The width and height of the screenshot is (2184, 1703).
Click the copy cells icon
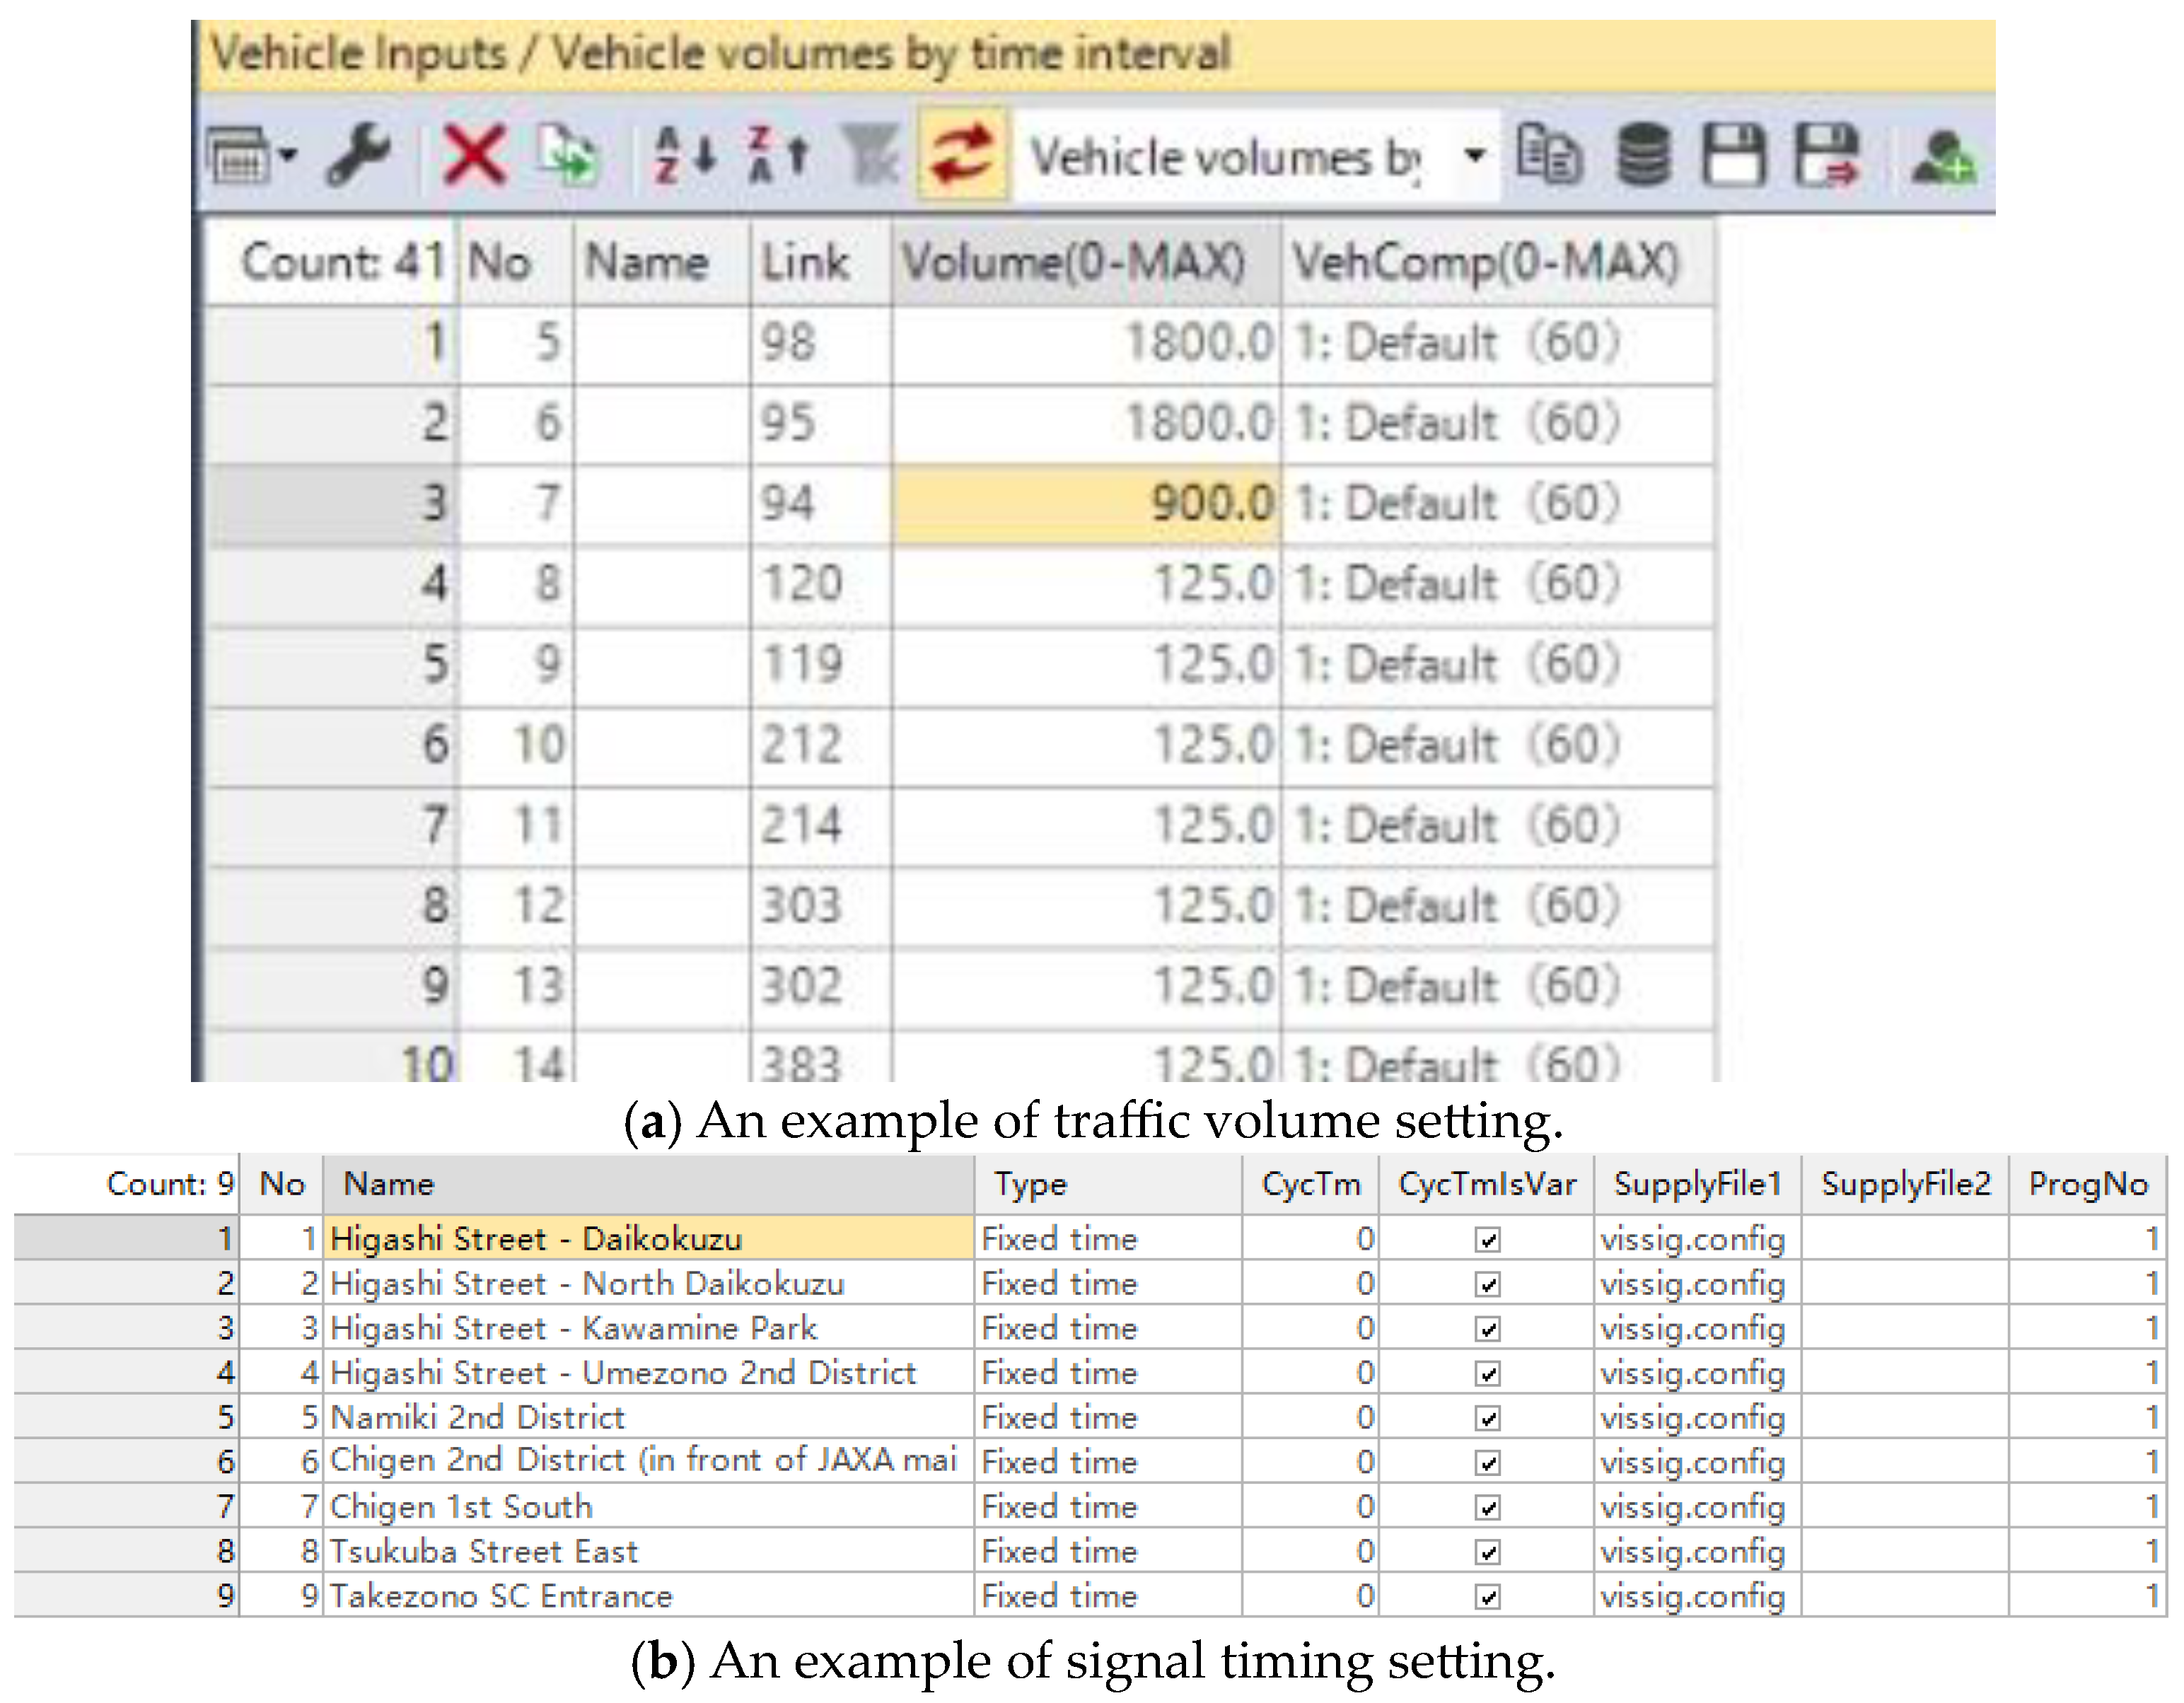(1549, 155)
